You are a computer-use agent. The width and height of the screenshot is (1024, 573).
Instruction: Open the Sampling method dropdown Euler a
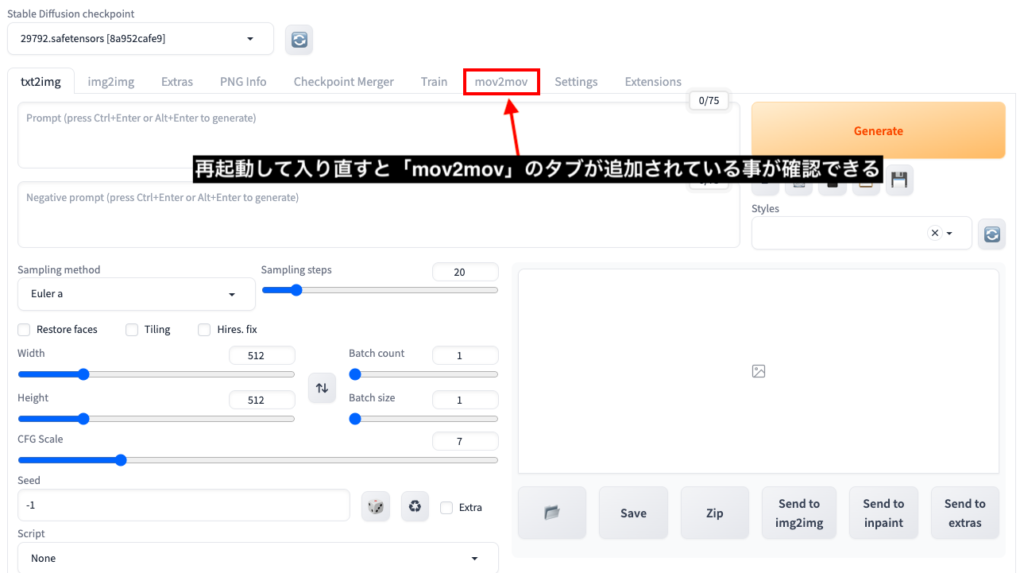(x=136, y=294)
